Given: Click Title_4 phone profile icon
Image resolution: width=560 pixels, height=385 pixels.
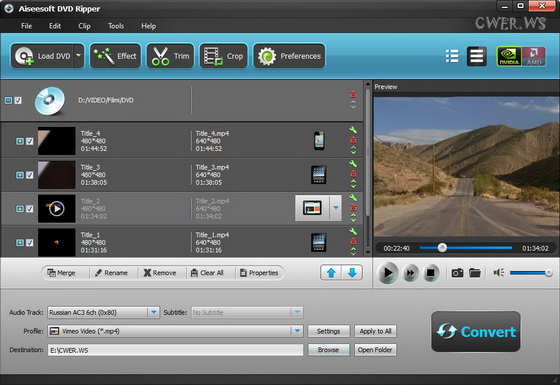Looking at the screenshot, I should coord(319,140).
